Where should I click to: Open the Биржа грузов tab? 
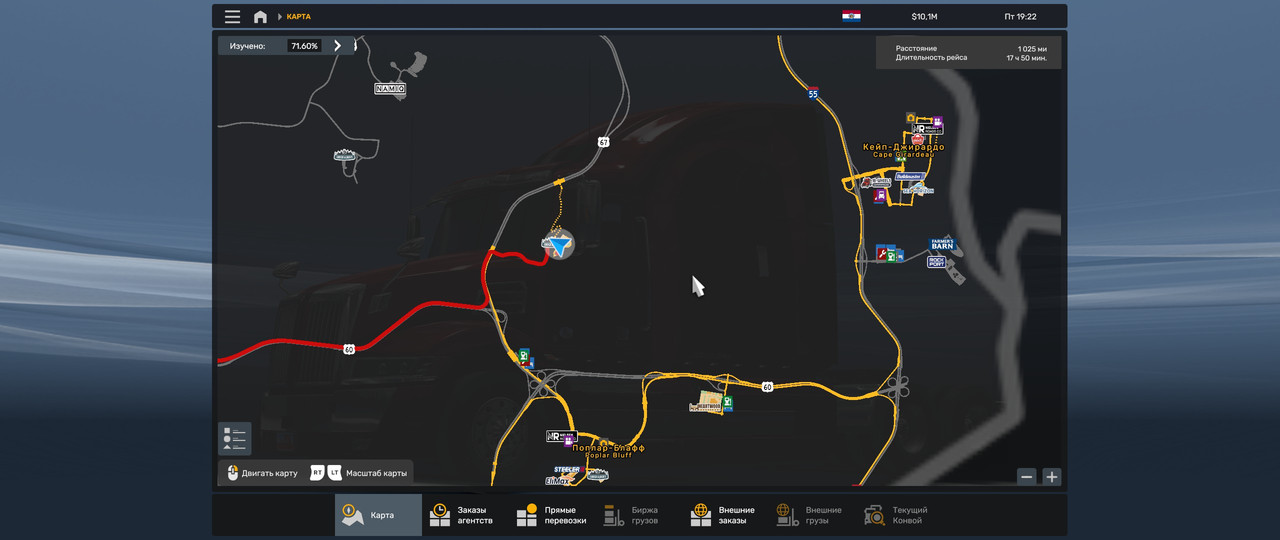coord(638,515)
